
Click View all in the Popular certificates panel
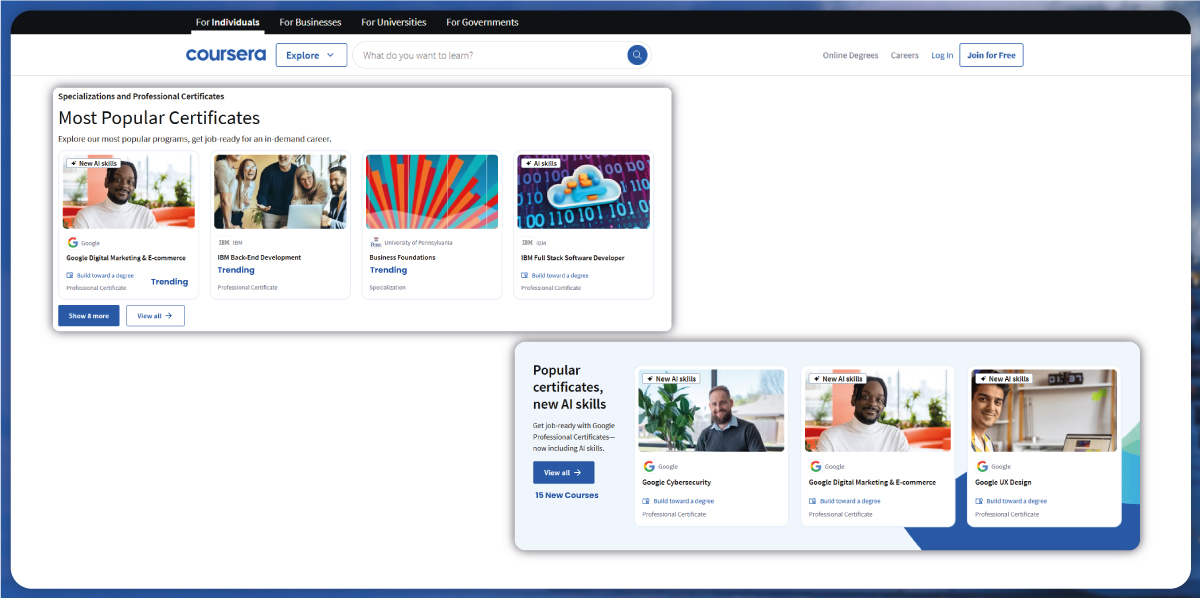pyautogui.click(x=563, y=472)
